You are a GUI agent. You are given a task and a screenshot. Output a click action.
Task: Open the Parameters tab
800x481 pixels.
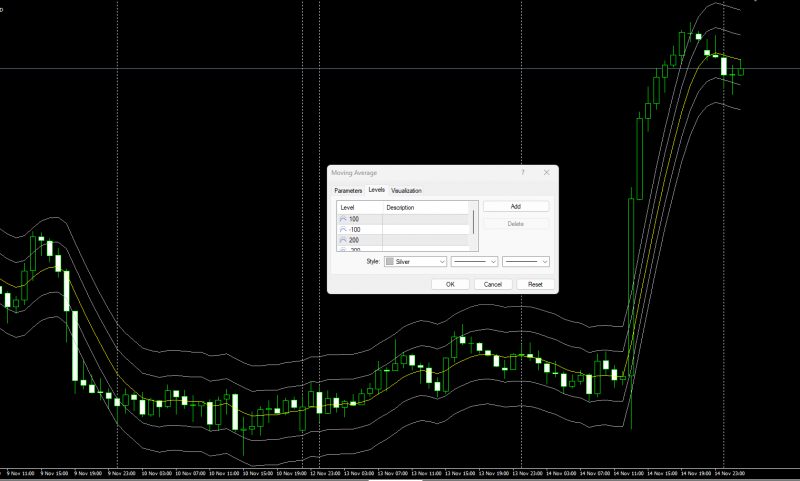point(348,190)
